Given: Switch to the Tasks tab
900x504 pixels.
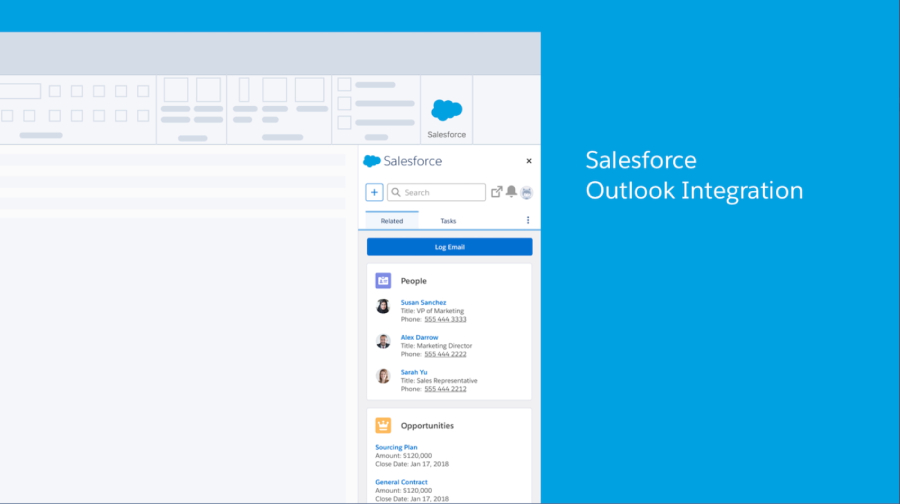Looking at the screenshot, I should (x=448, y=221).
